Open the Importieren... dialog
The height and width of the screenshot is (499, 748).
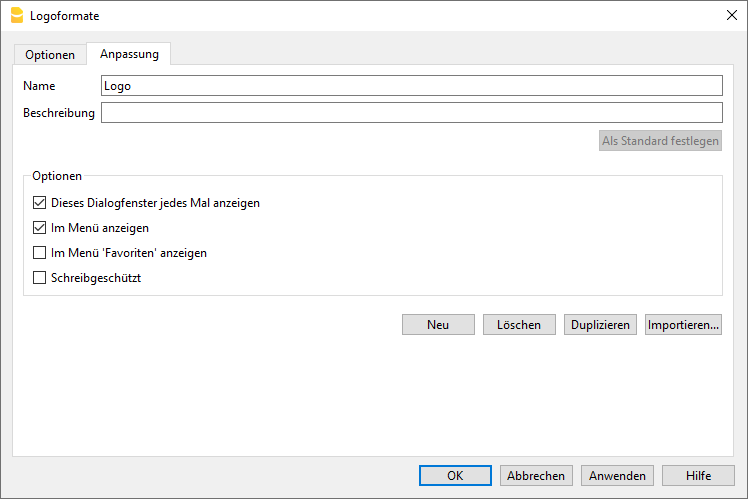[683, 325]
